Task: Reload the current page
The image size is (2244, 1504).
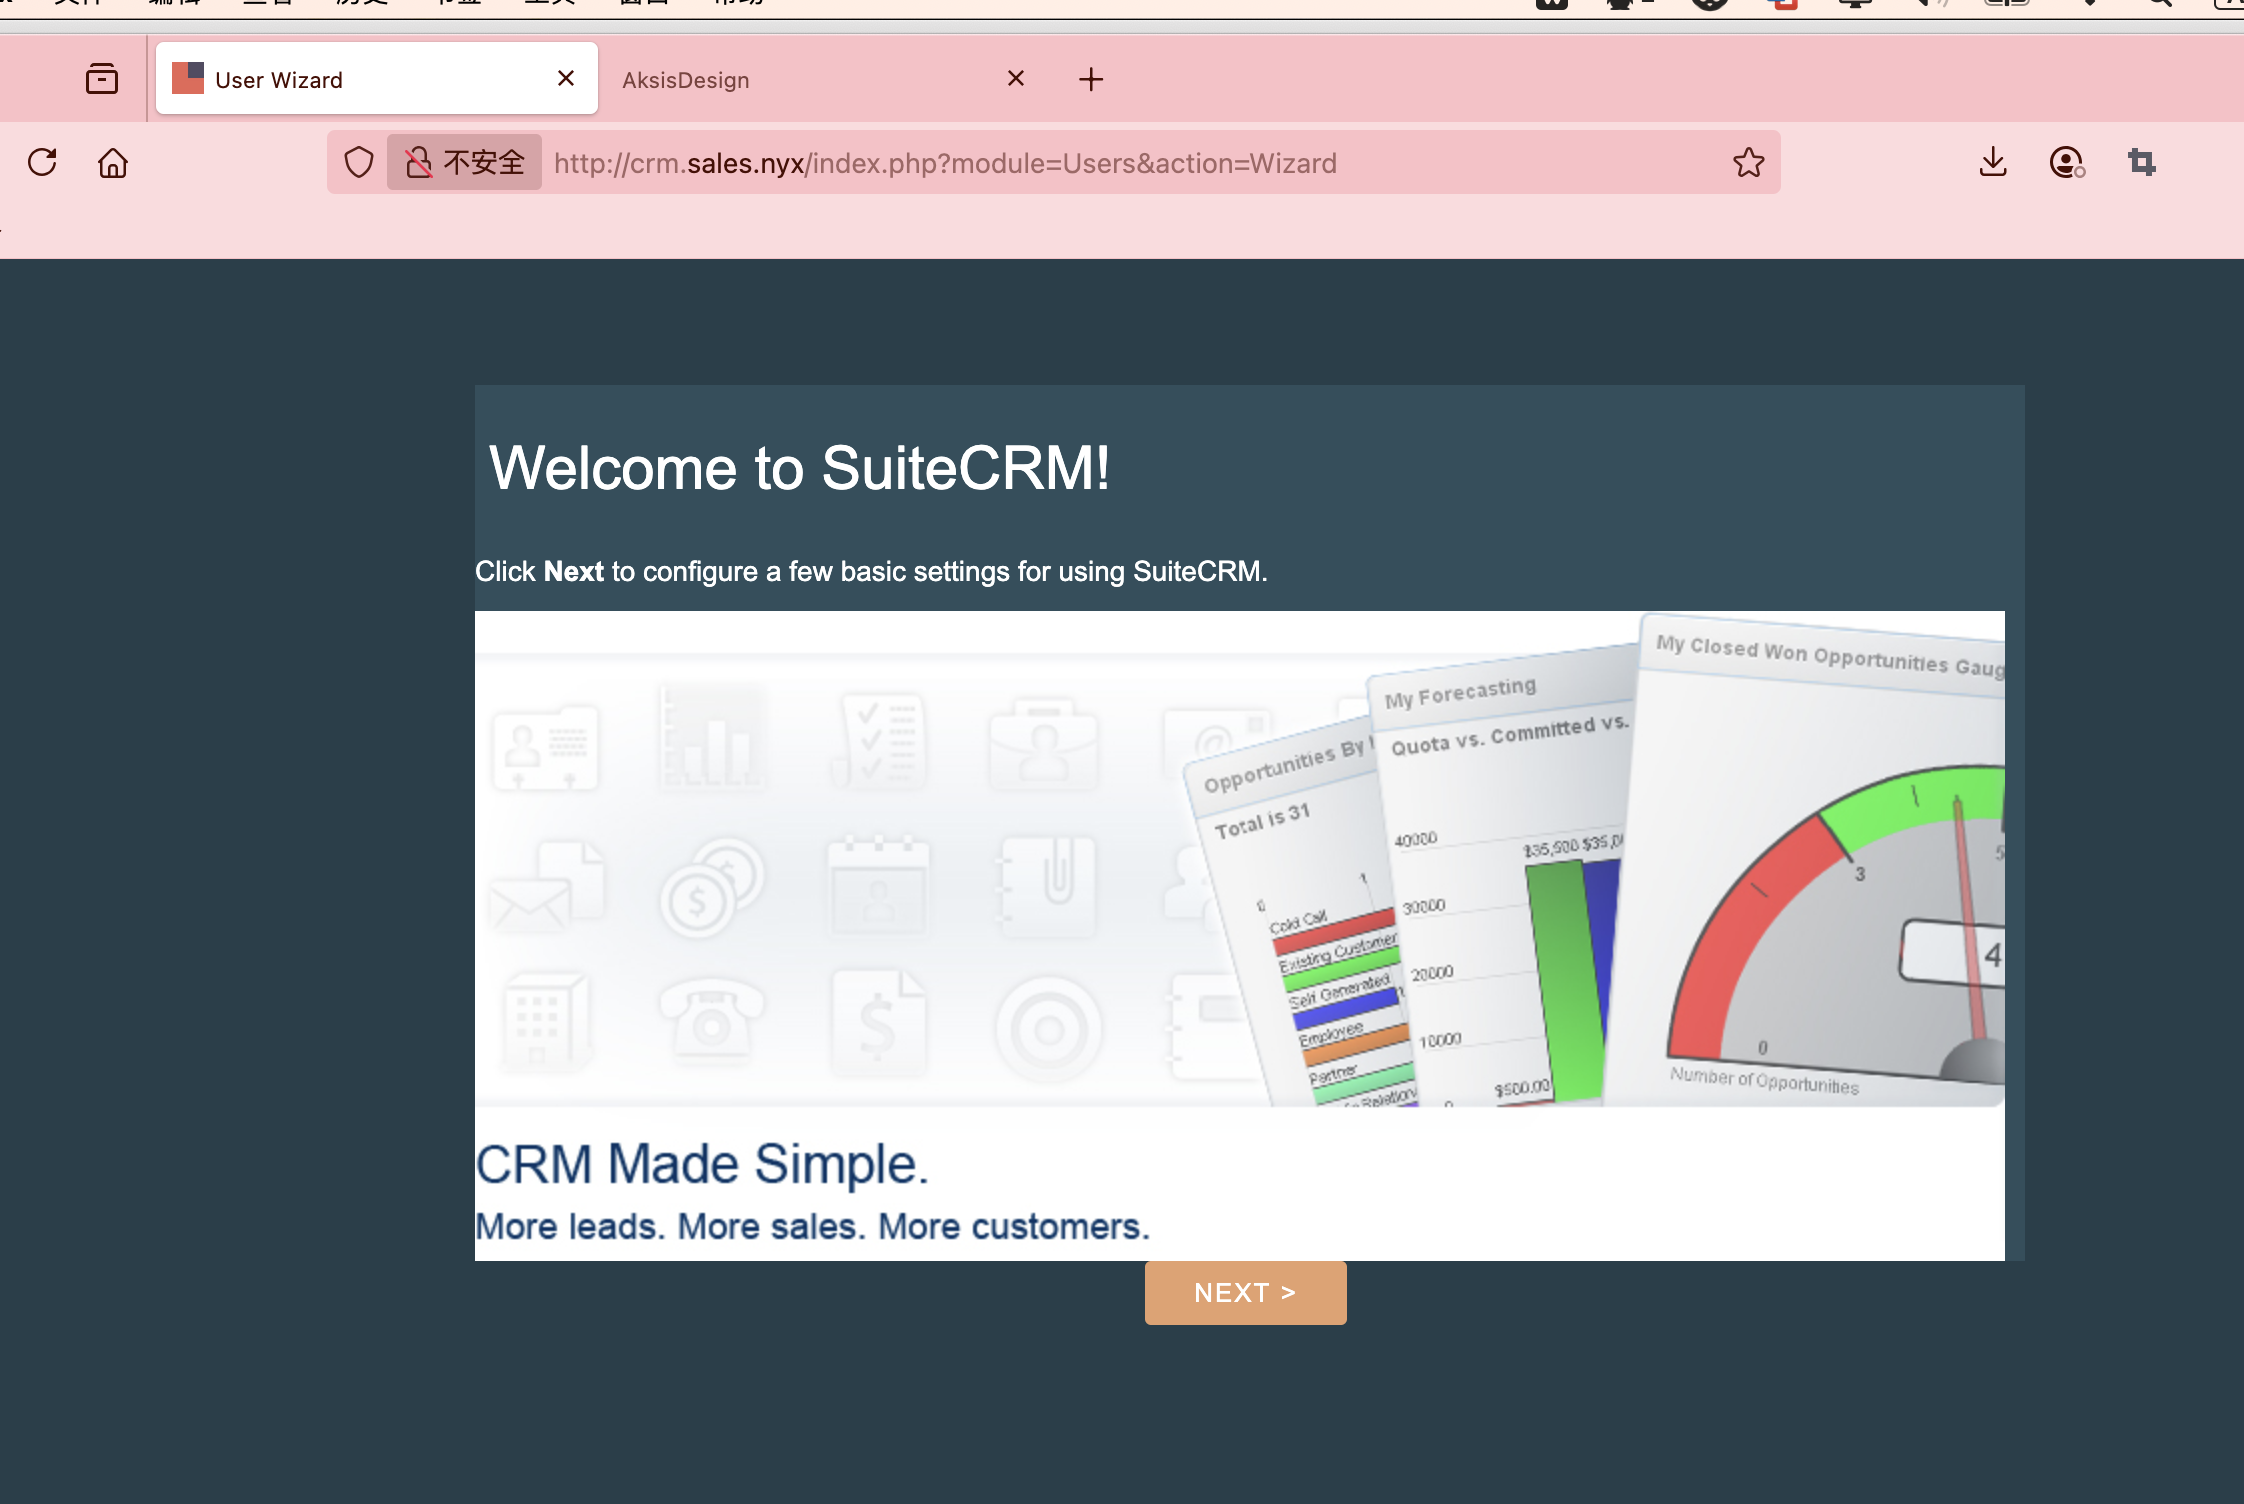Action: [42, 162]
